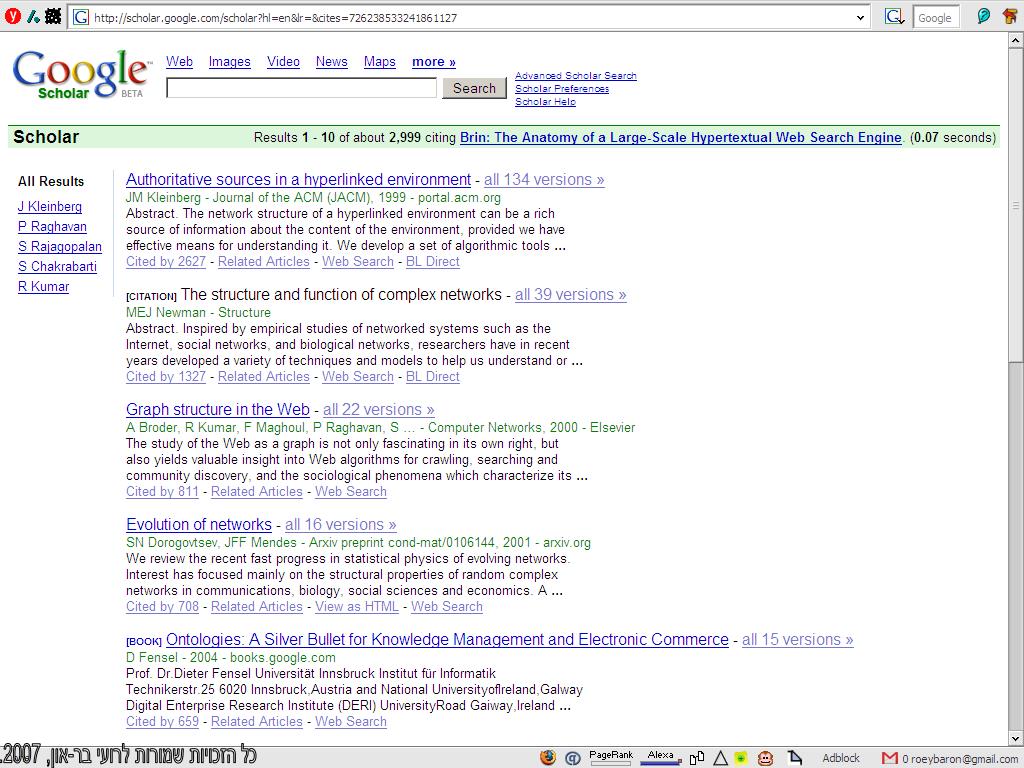The width and height of the screenshot is (1024, 768).
Task: Switch to Video search
Action: tap(283, 61)
